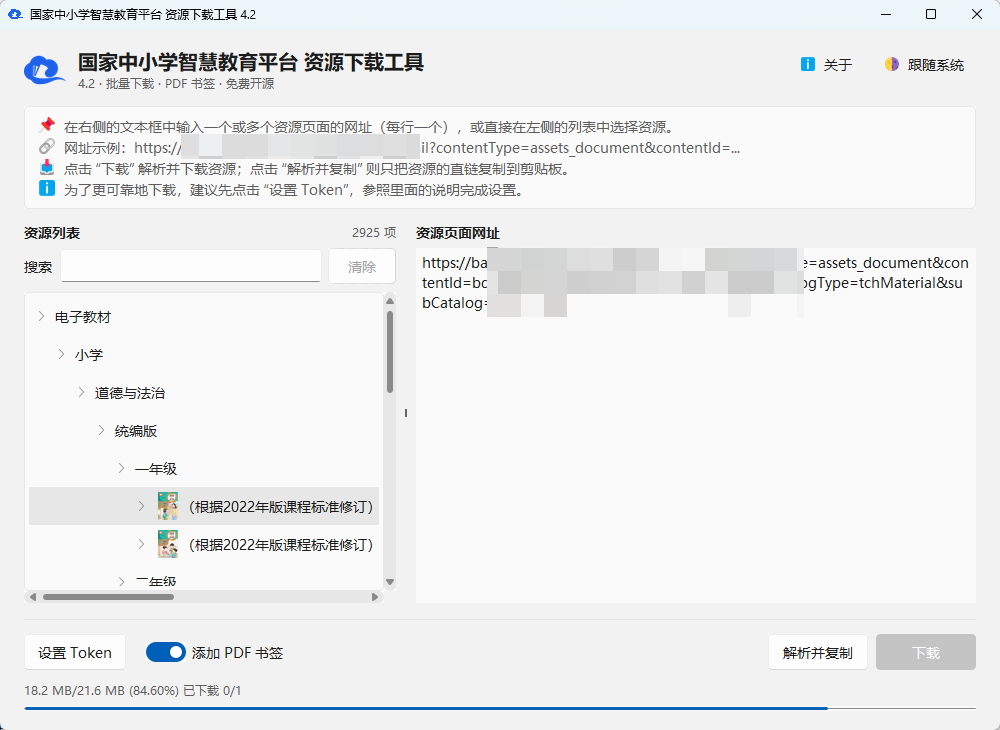Click the red pushpin tip icon
Viewport: 1000px width, 730px height.
pos(47,125)
